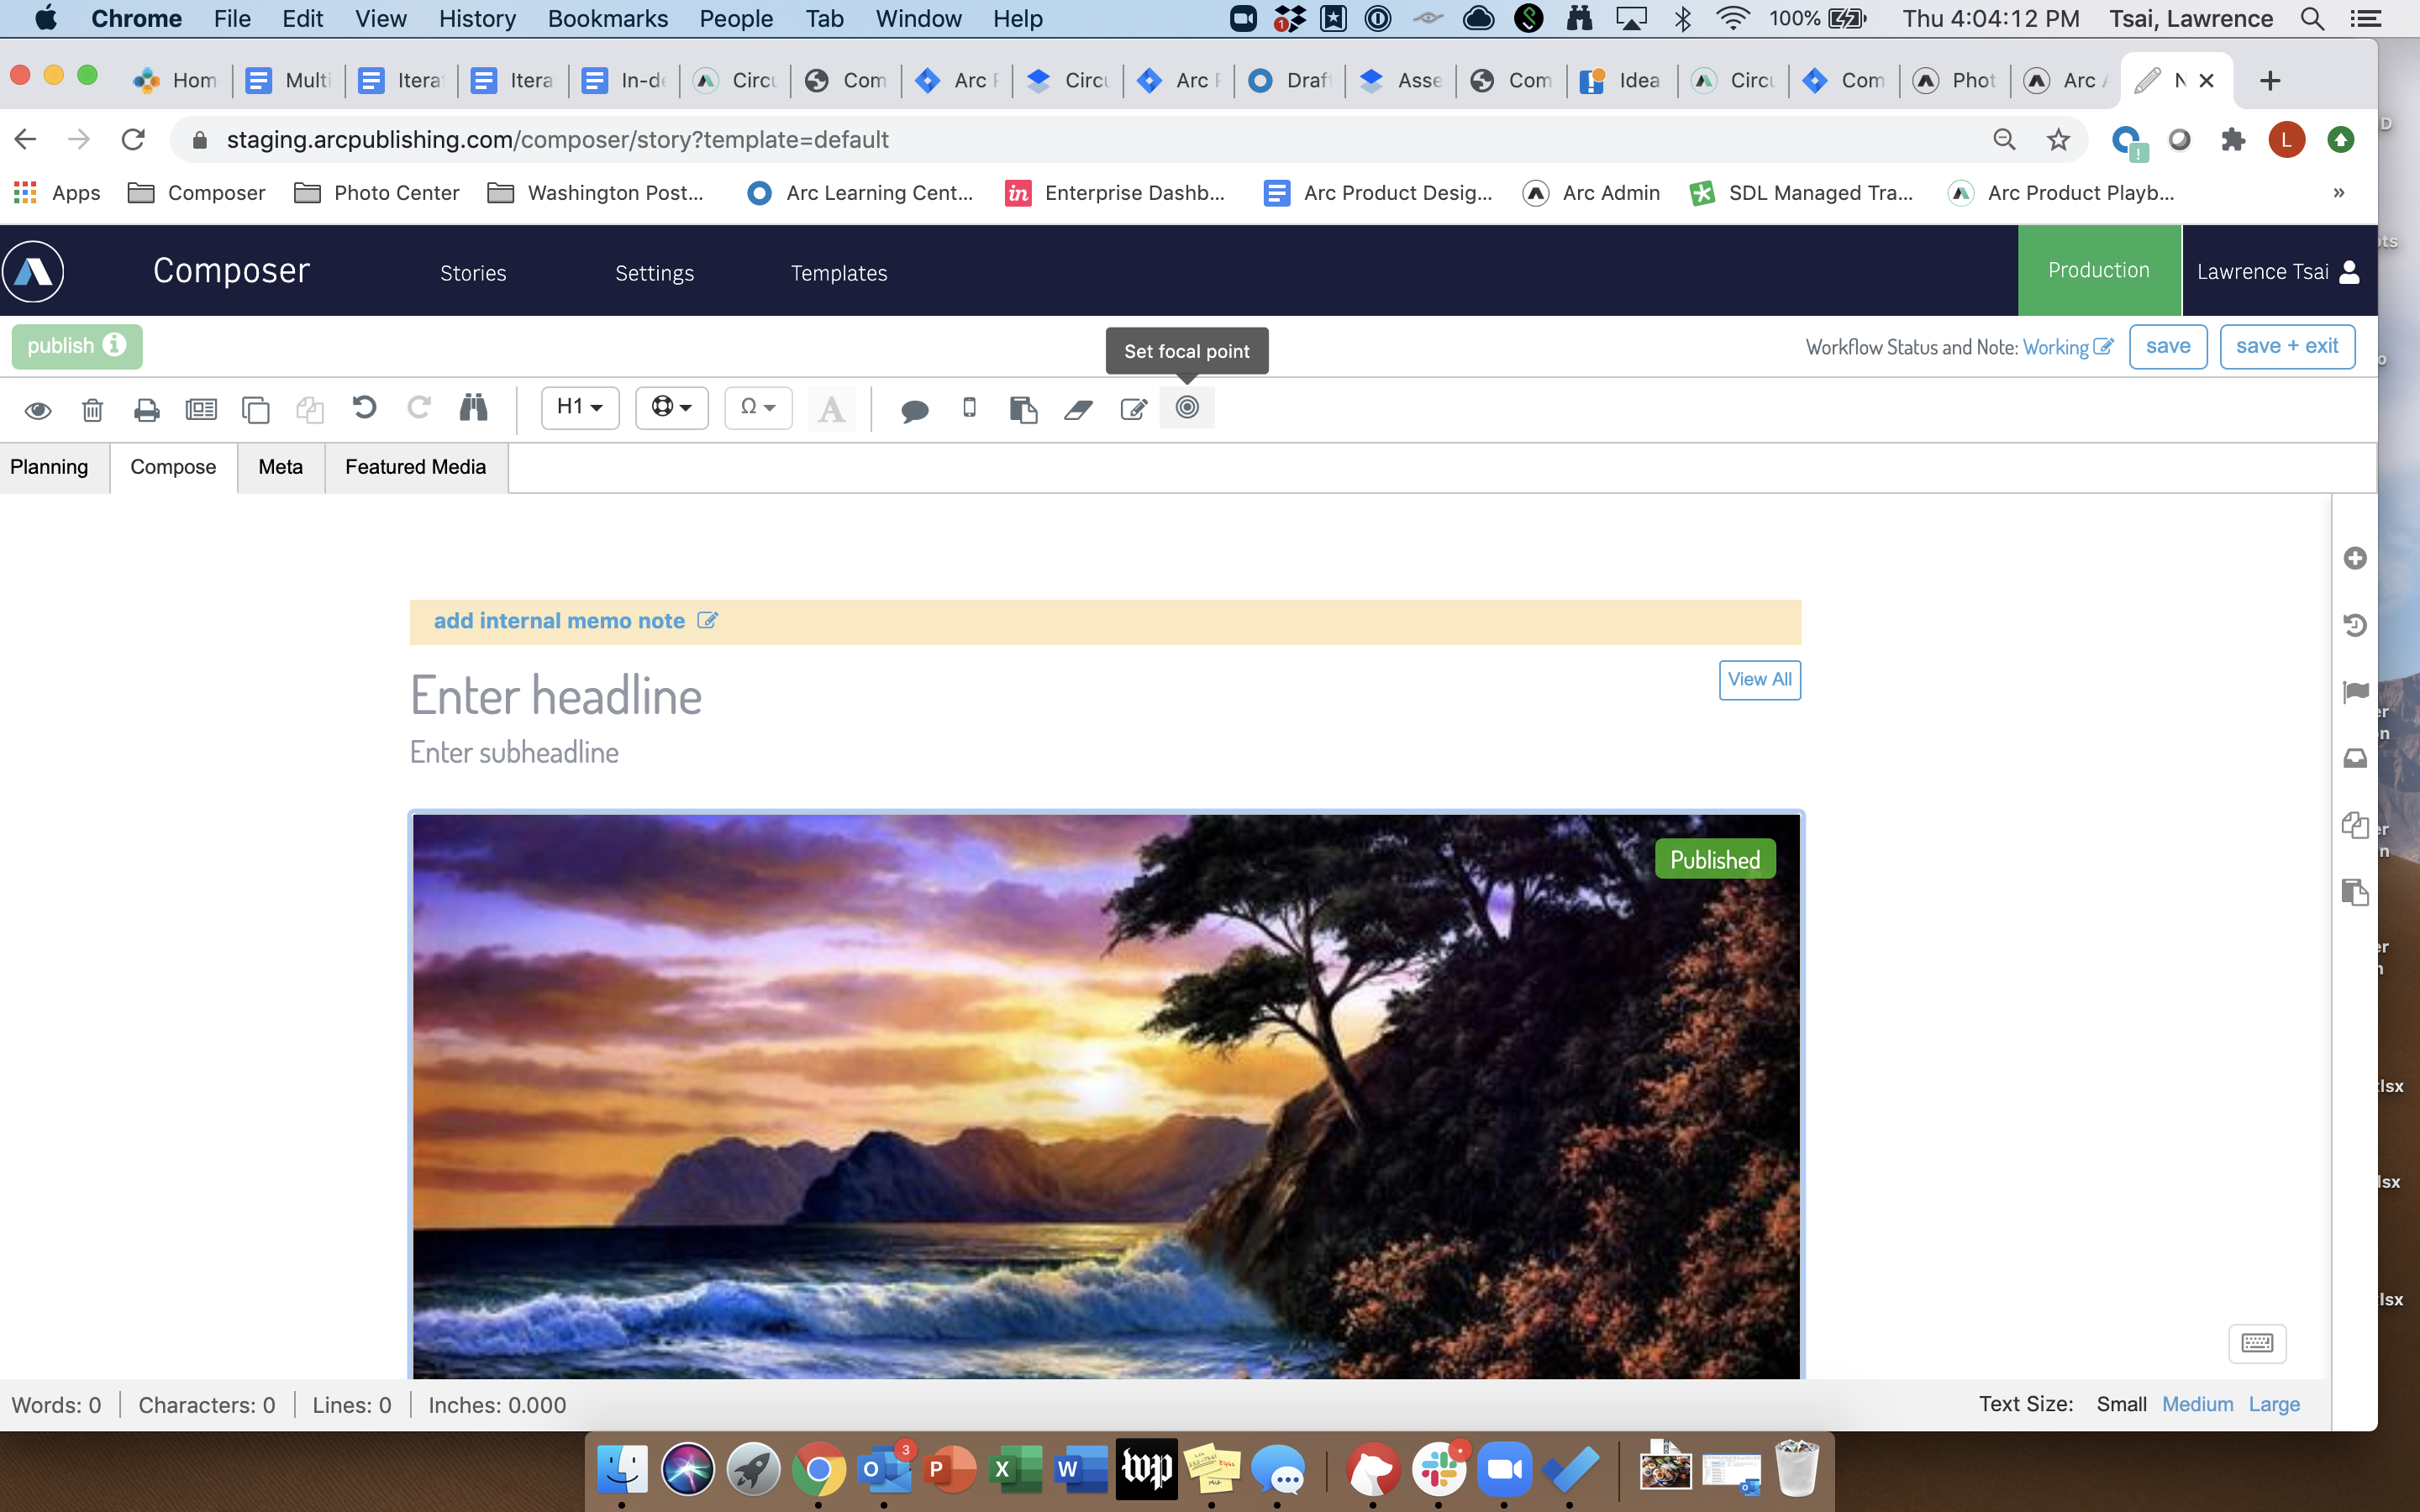Click the copy story icon in toolbar
The width and height of the screenshot is (2420, 1512).
(x=256, y=410)
